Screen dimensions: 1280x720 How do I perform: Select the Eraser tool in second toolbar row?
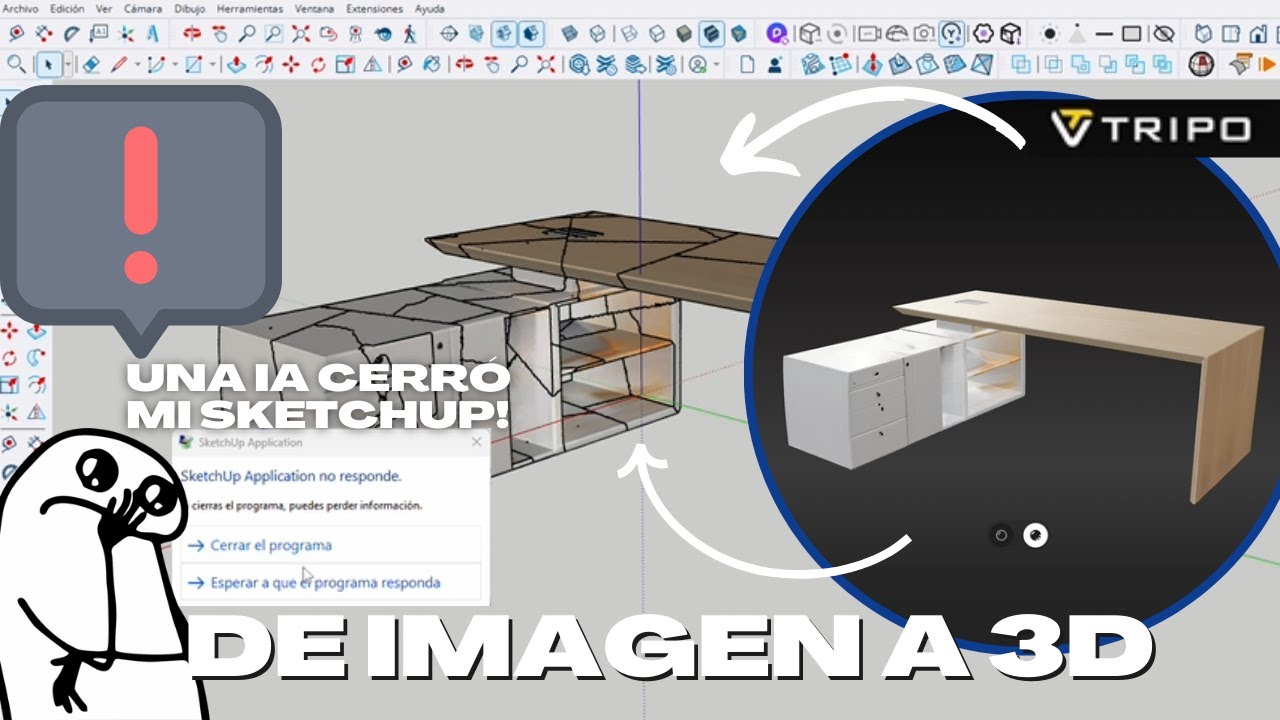pyautogui.click(x=91, y=65)
